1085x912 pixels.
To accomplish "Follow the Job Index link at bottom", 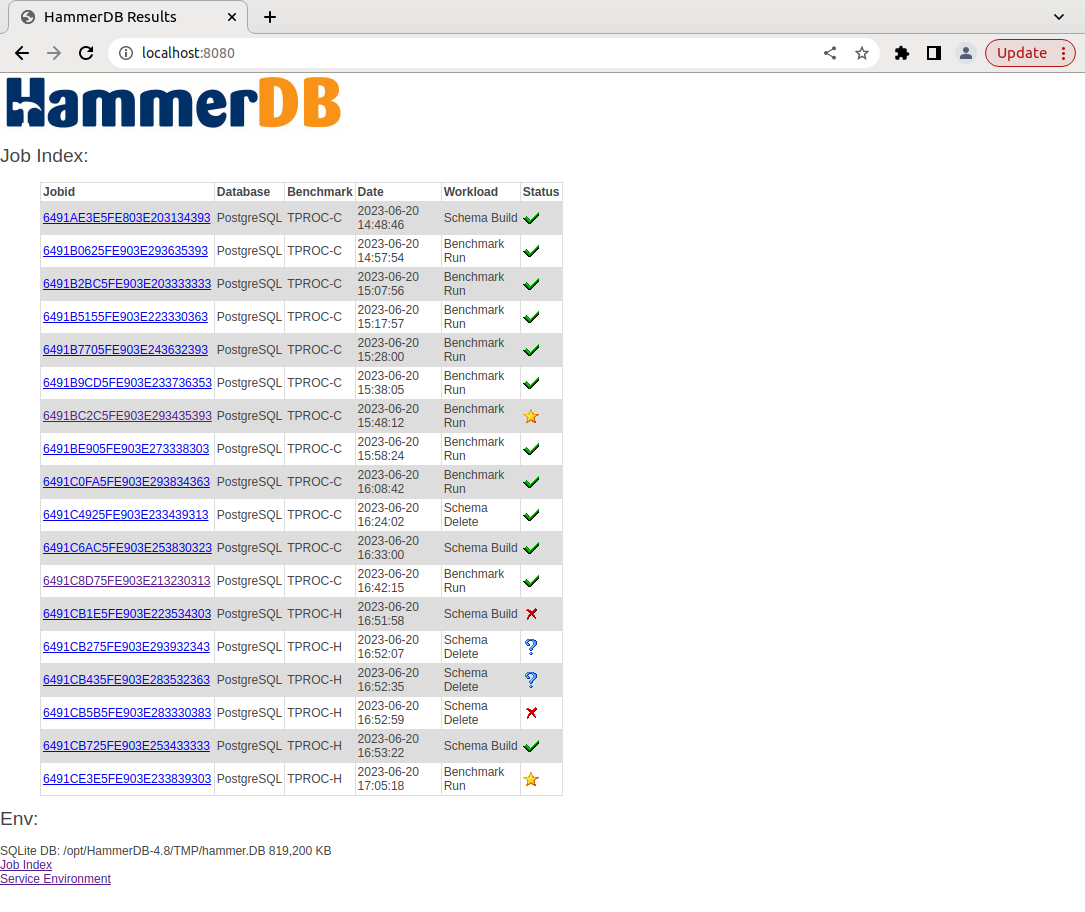I will (26, 865).
